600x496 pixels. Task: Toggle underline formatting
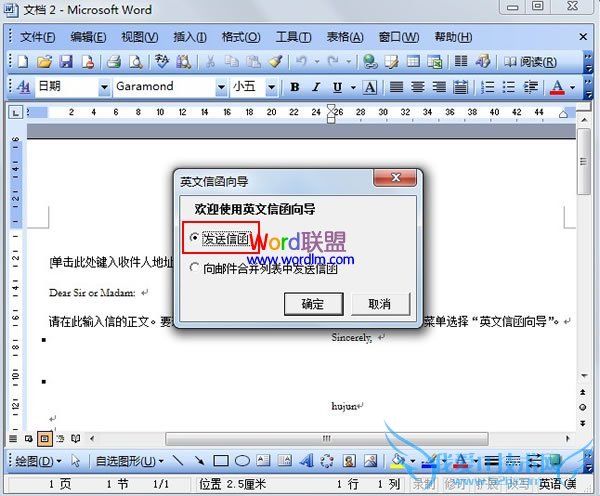pos(337,87)
